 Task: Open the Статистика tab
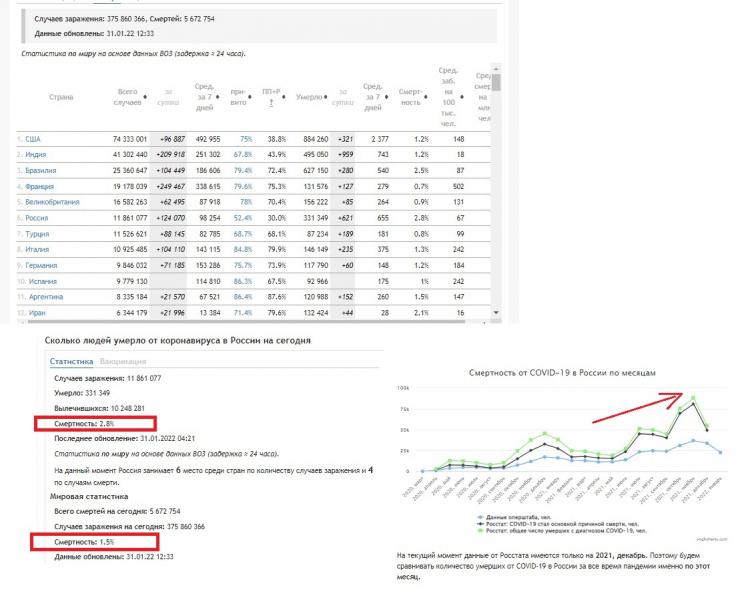pyautogui.click(x=71, y=361)
